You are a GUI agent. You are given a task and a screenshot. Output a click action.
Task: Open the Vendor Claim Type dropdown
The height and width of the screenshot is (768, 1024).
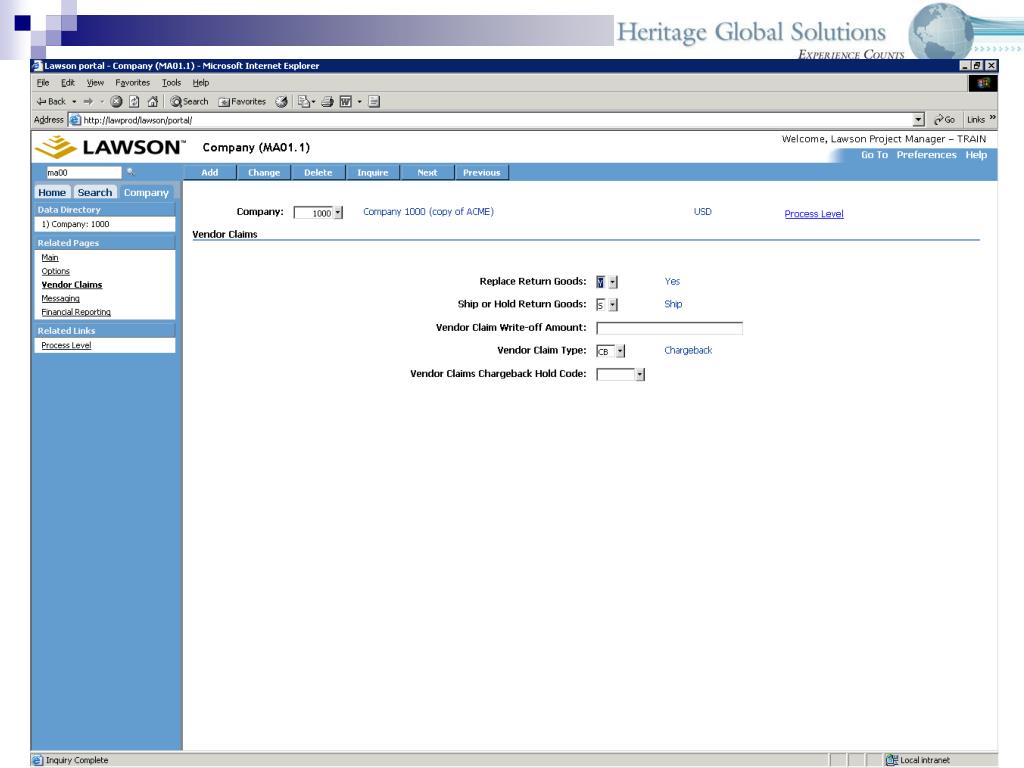click(x=620, y=351)
